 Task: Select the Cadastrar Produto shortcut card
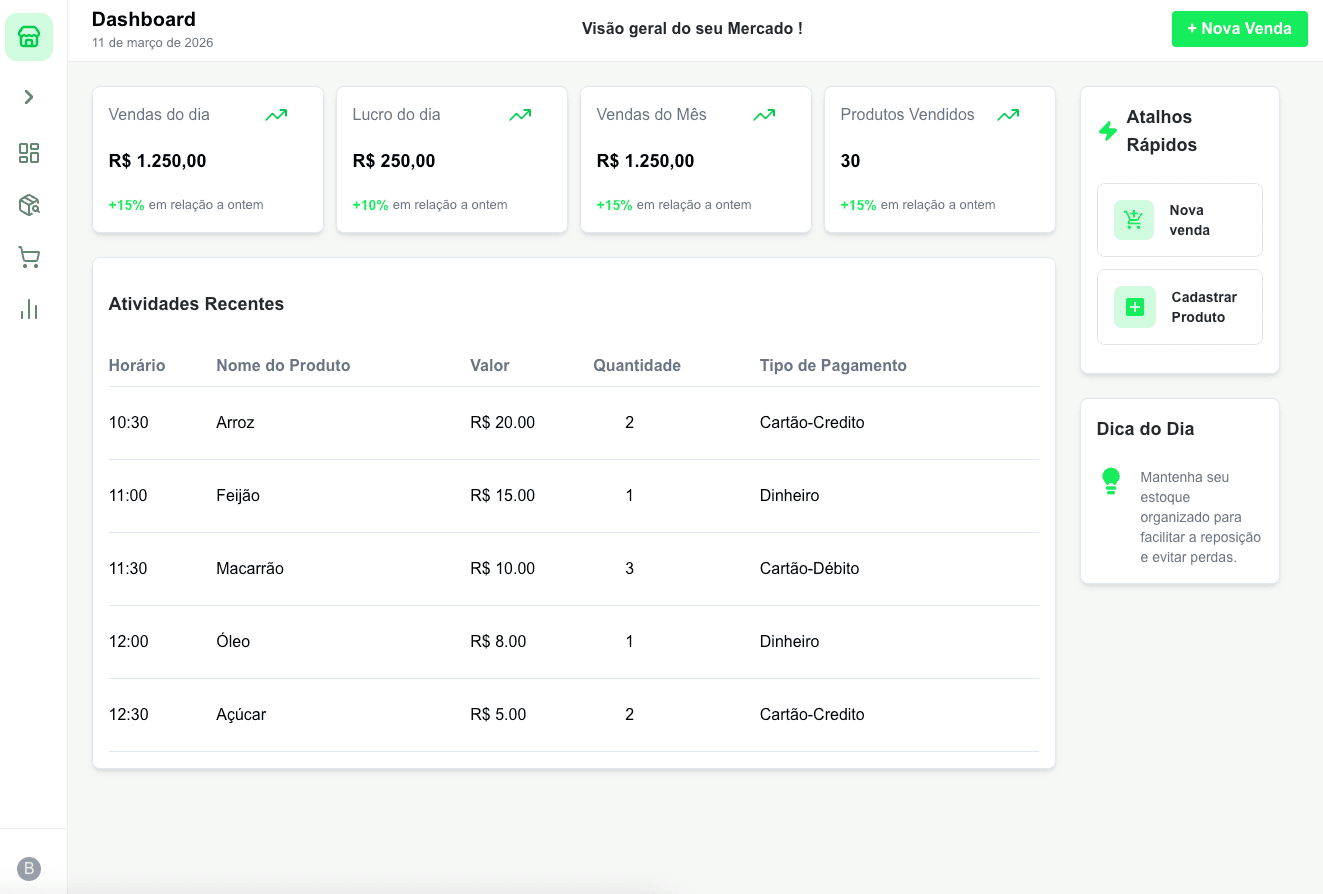click(x=1180, y=307)
